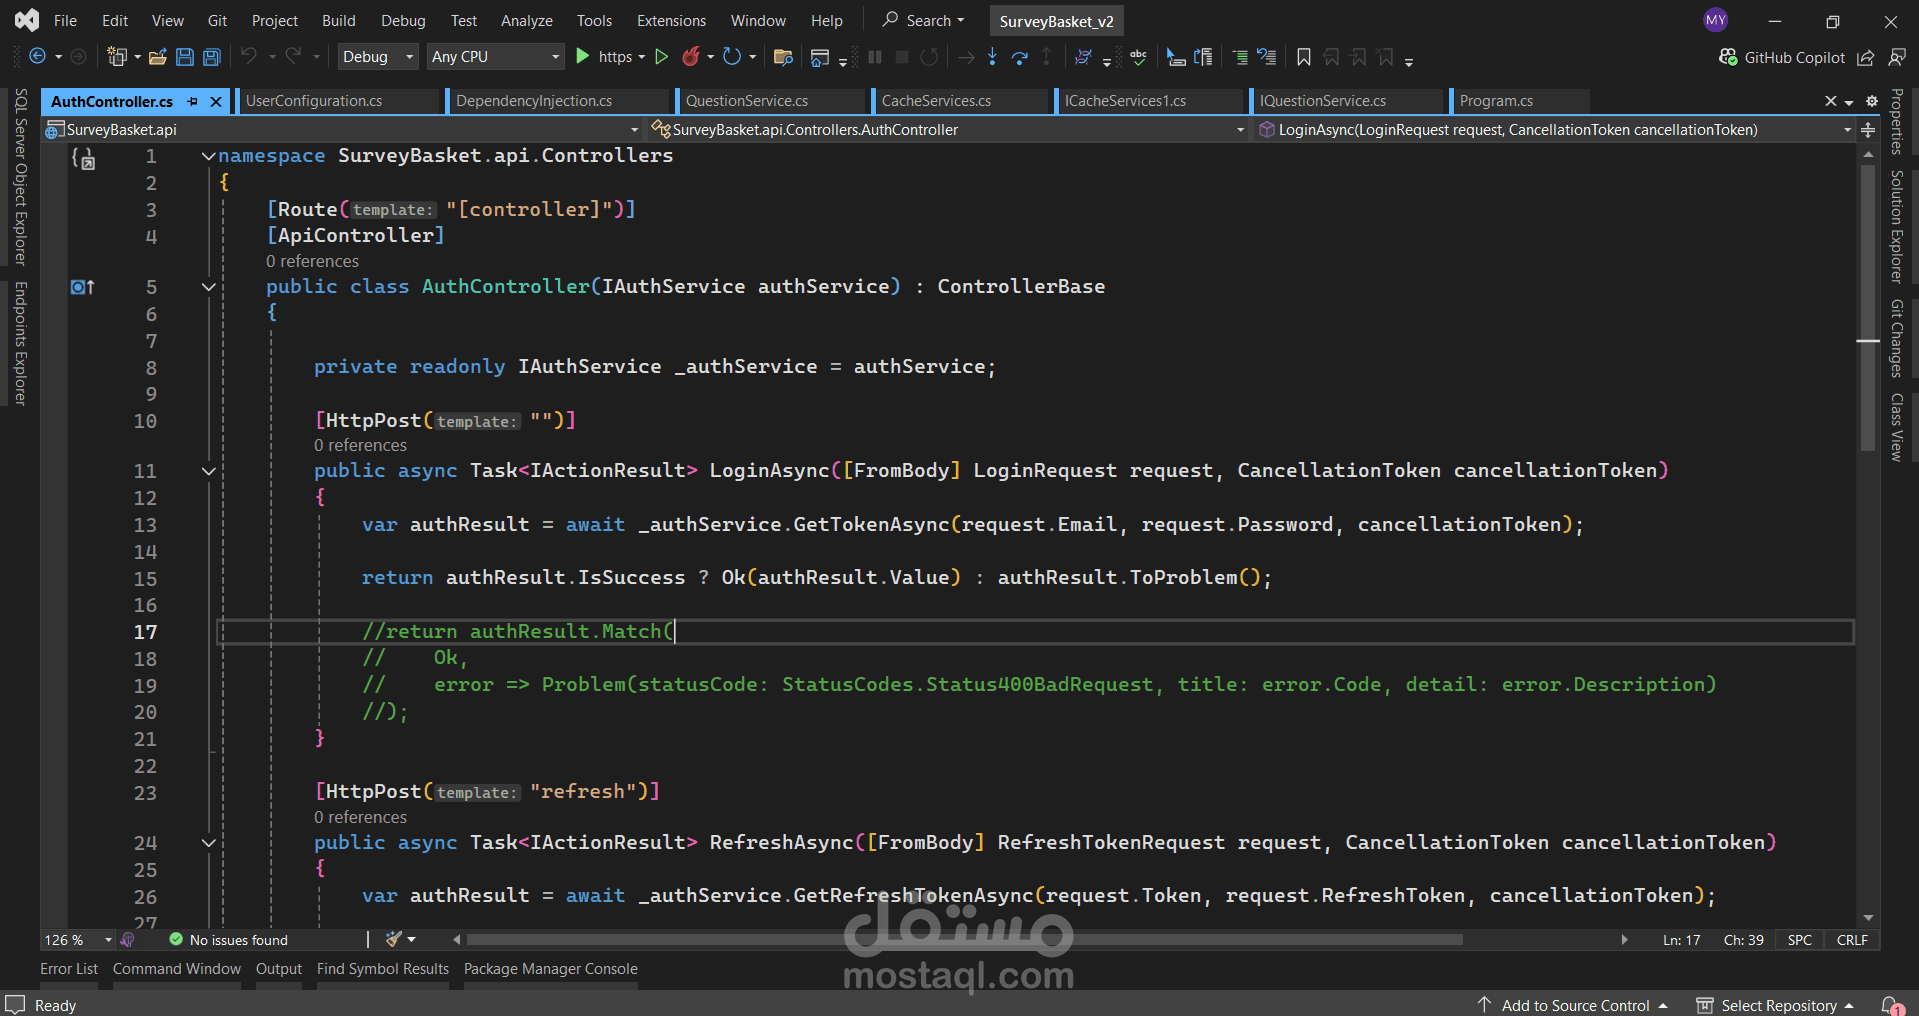Viewport: 1919px width, 1016px height.
Task: Open the zoom level 126 % dropdown
Action: [78, 940]
